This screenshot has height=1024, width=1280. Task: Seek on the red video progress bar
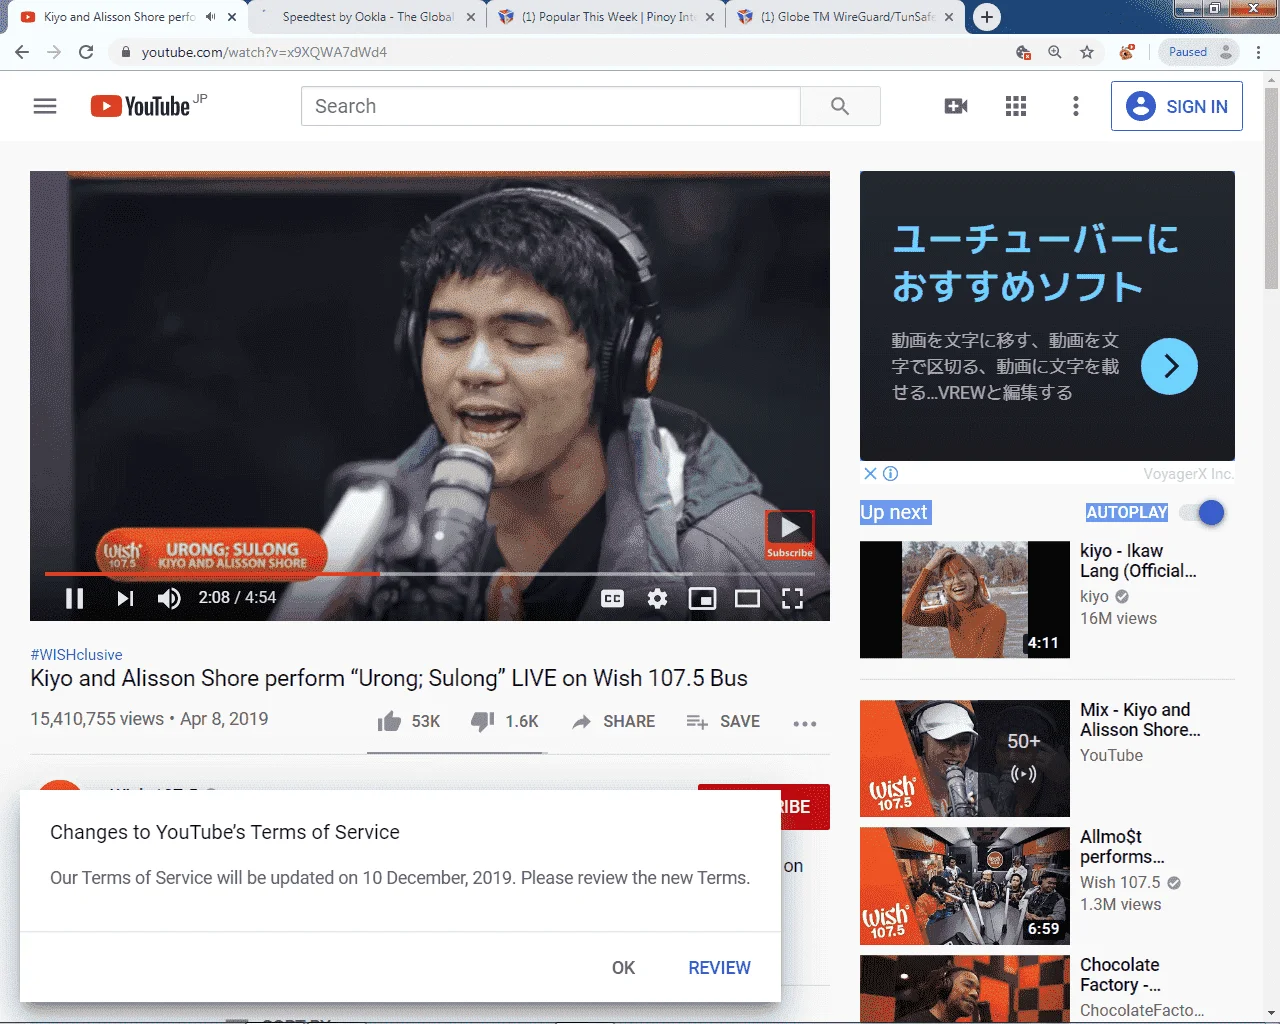(429, 574)
